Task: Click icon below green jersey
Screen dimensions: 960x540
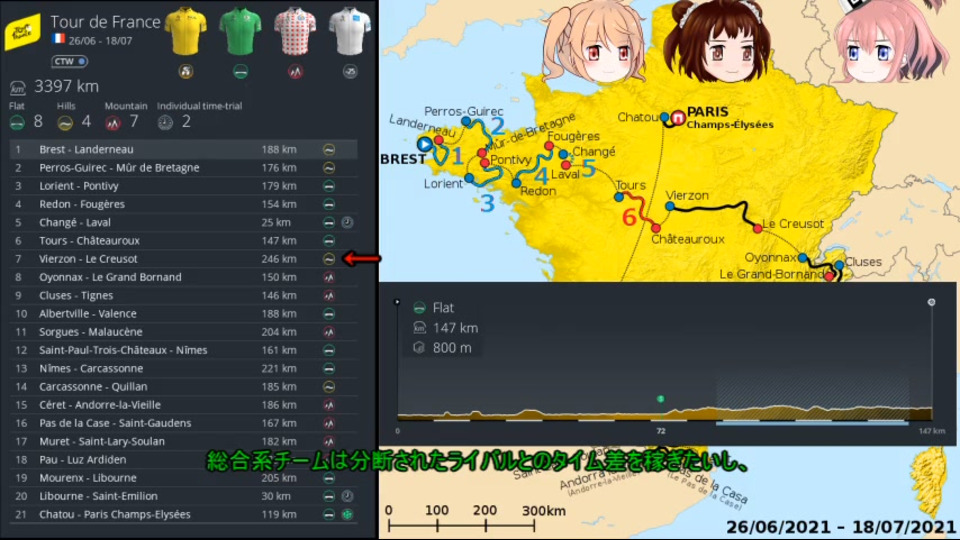Action: pos(240,72)
